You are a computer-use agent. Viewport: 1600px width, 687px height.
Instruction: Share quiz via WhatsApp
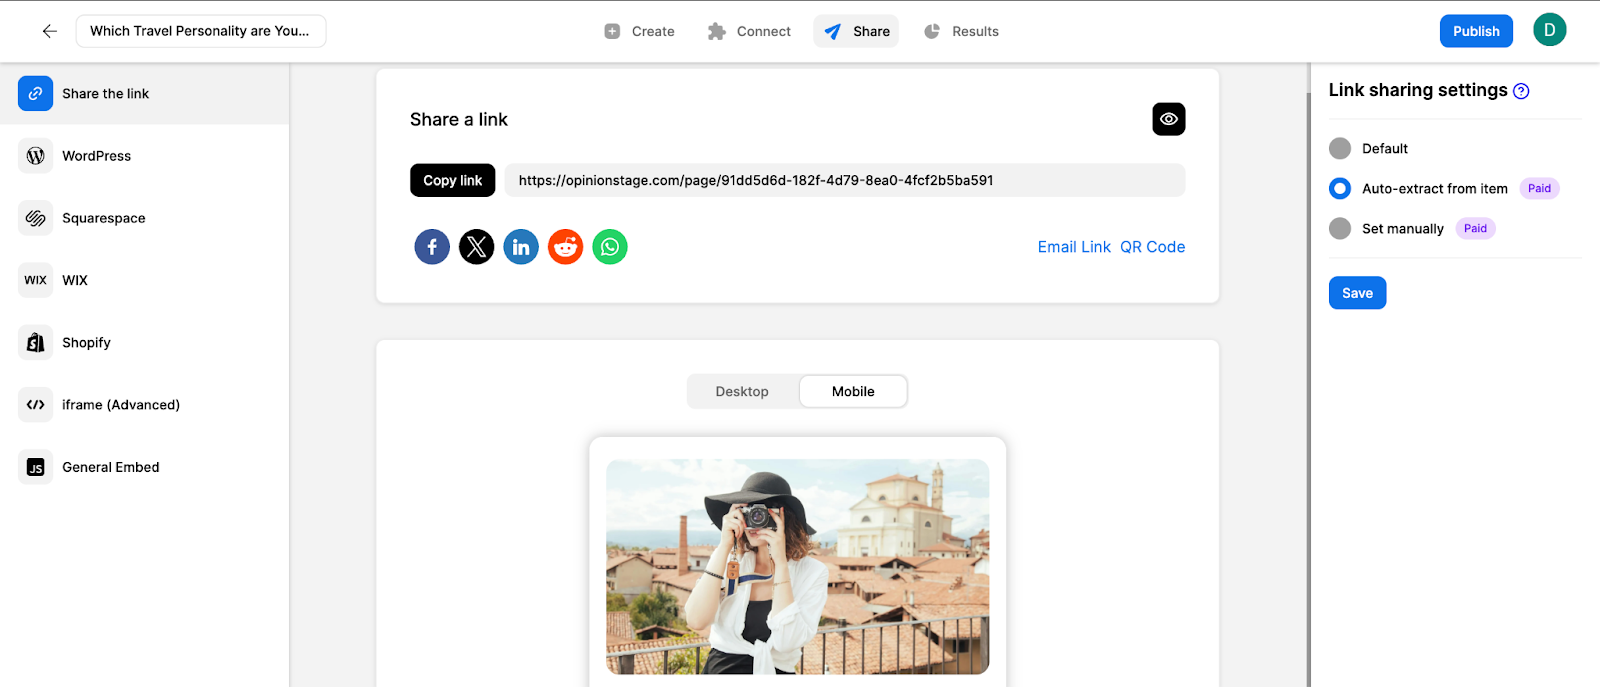click(610, 247)
